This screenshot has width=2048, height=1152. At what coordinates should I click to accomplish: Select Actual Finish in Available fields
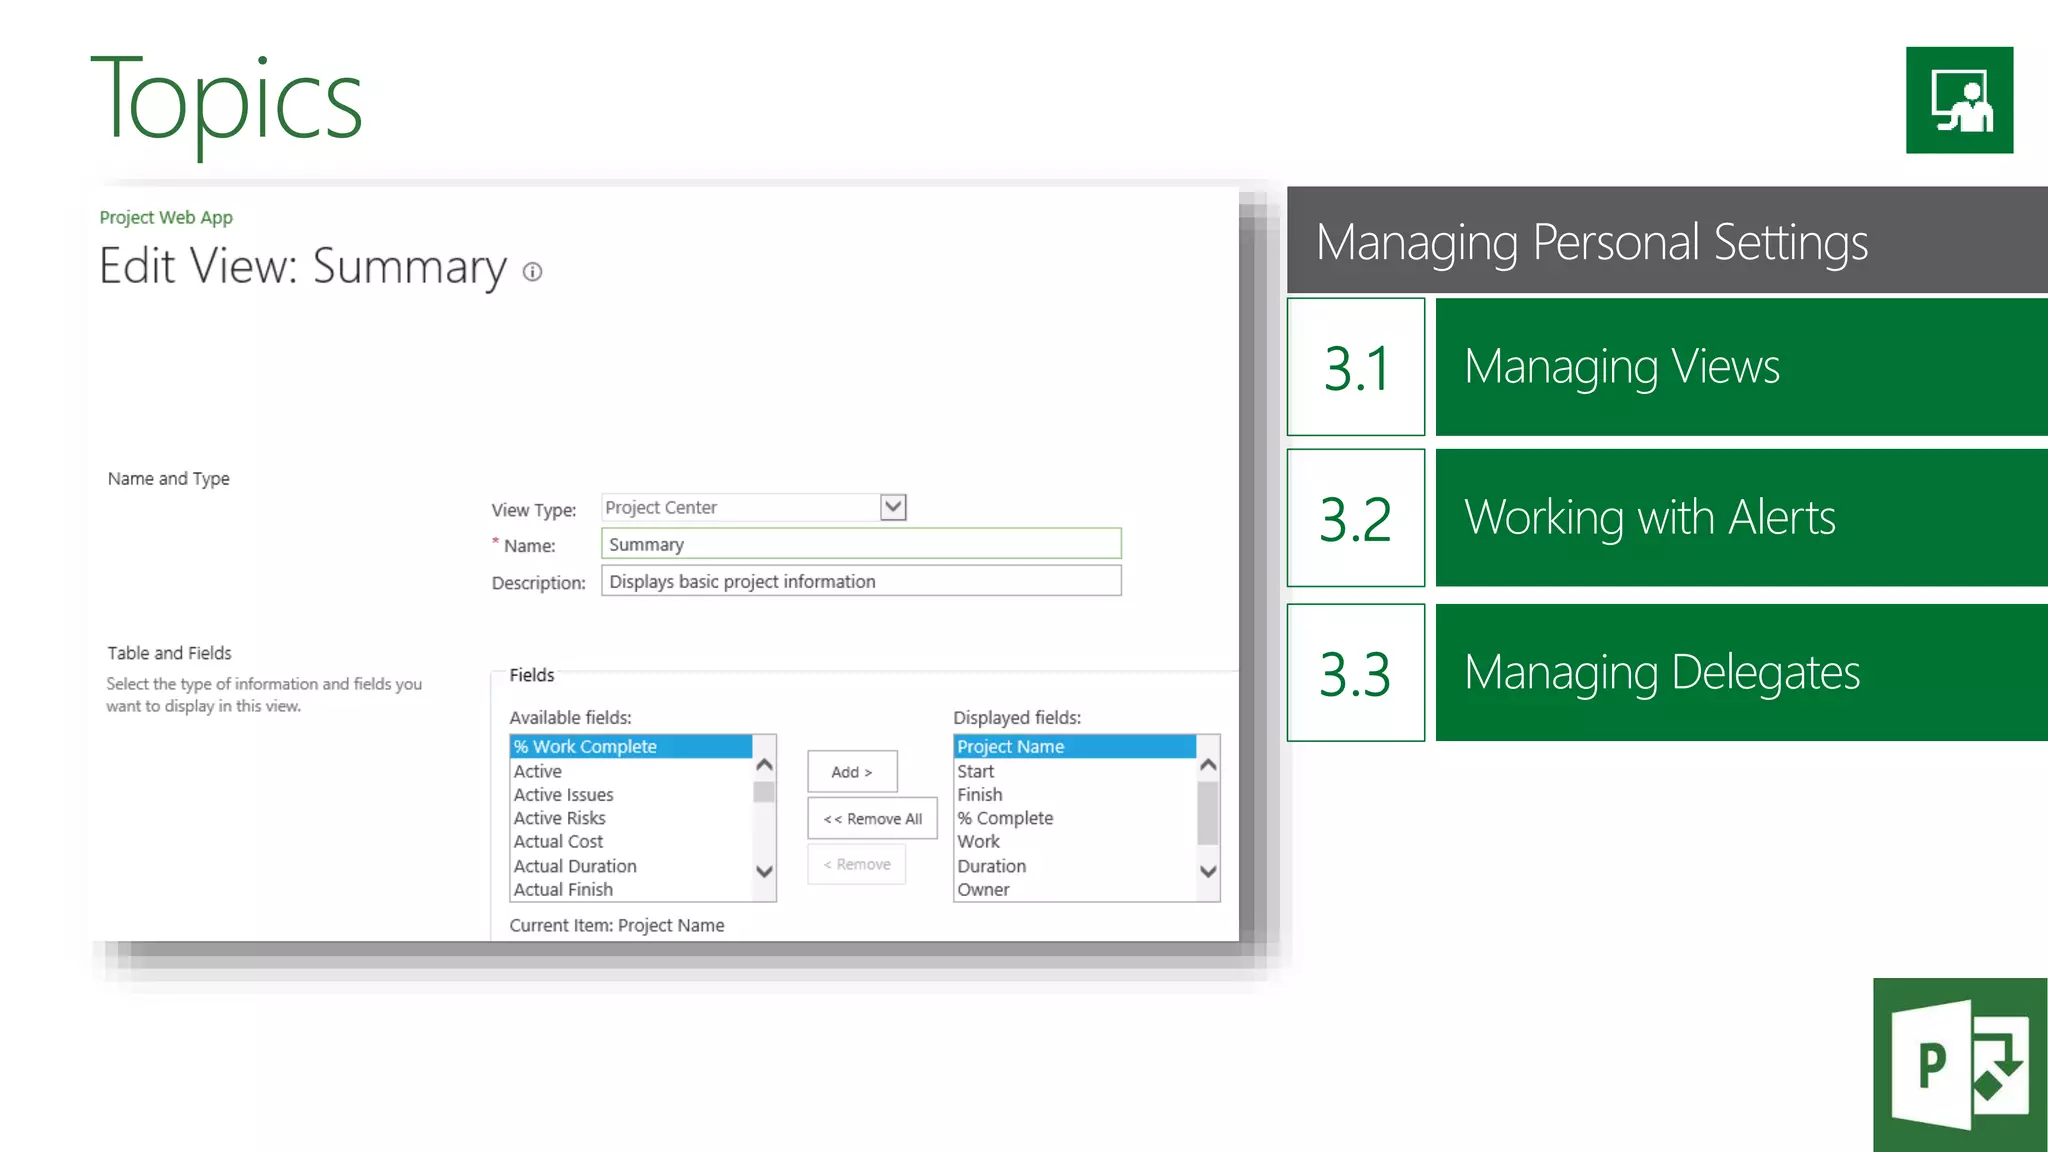(x=631, y=889)
